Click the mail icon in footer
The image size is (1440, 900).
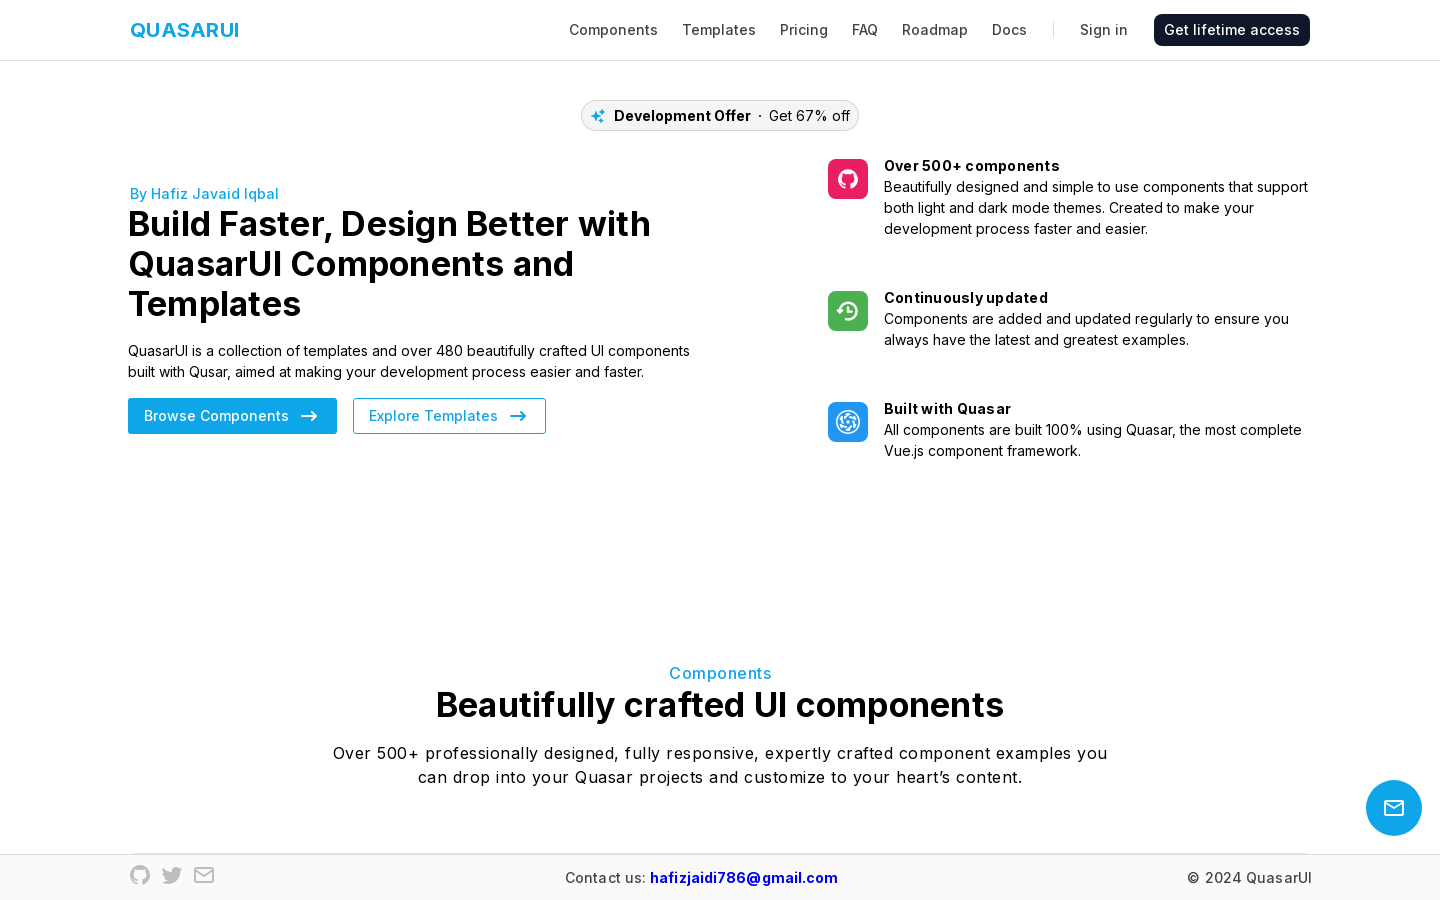(x=204, y=875)
